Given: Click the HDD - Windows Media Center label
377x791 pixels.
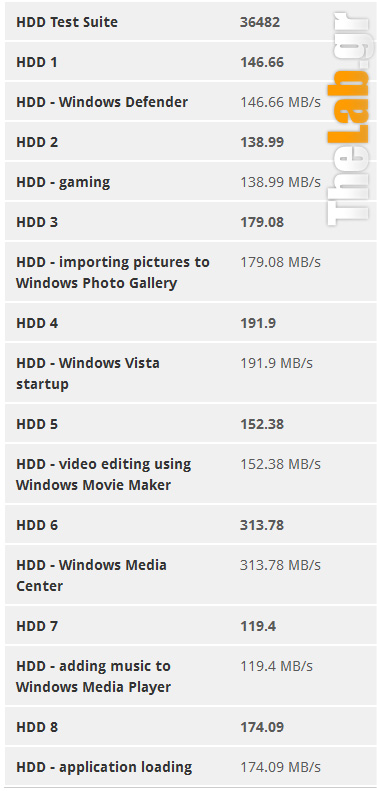Looking at the screenshot, I should tap(91, 575).
